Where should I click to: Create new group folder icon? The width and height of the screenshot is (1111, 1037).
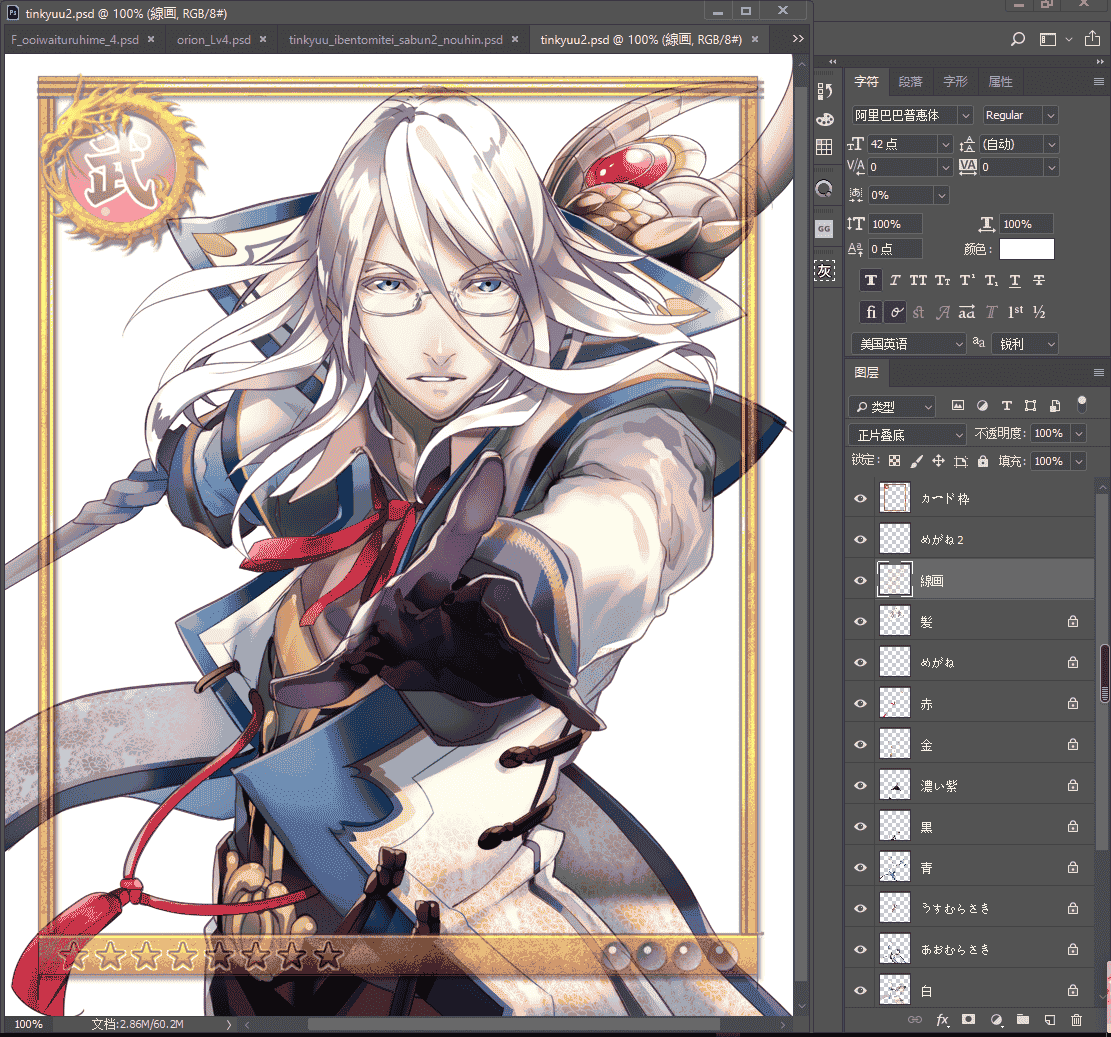pyautogui.click(x=1022, y=1020)
